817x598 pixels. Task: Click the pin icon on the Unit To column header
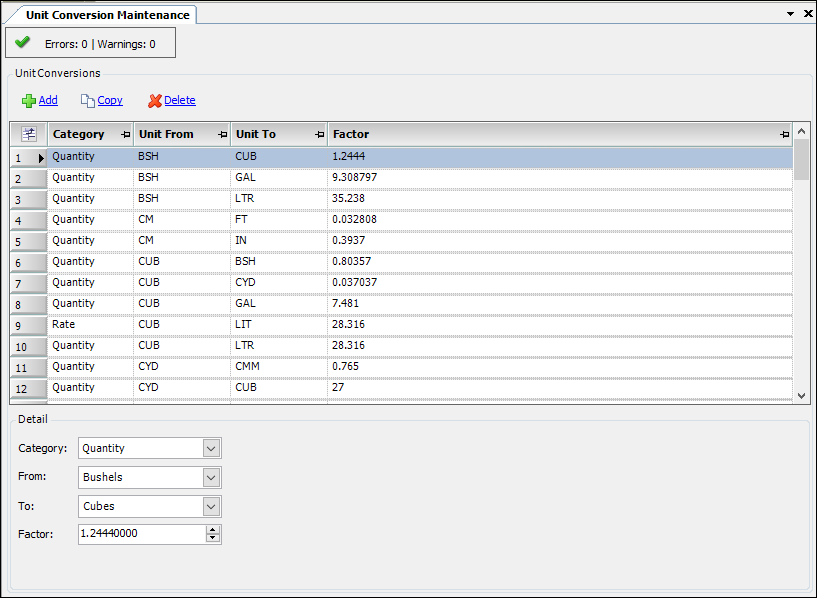[x=318, y=133]
